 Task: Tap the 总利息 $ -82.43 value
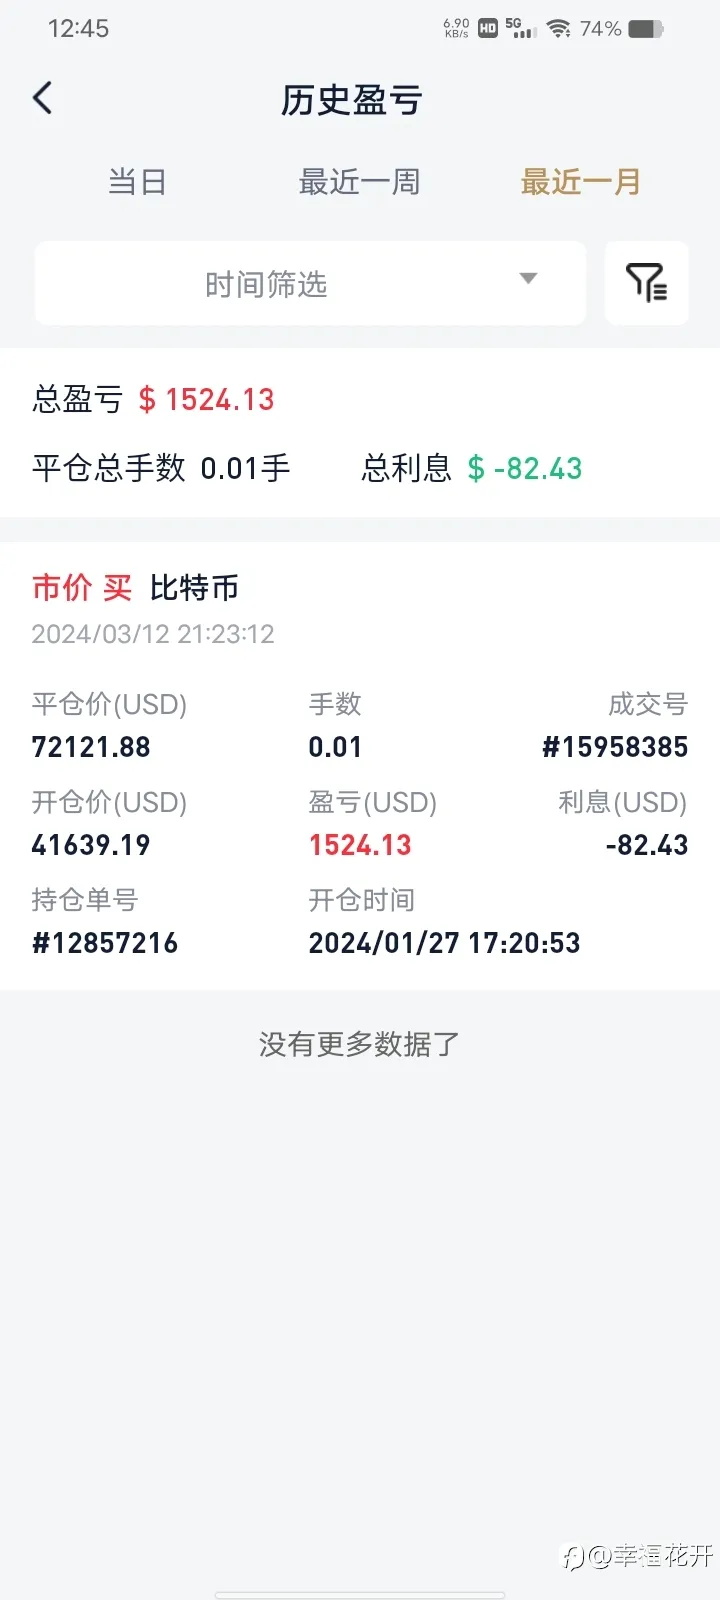525,468
